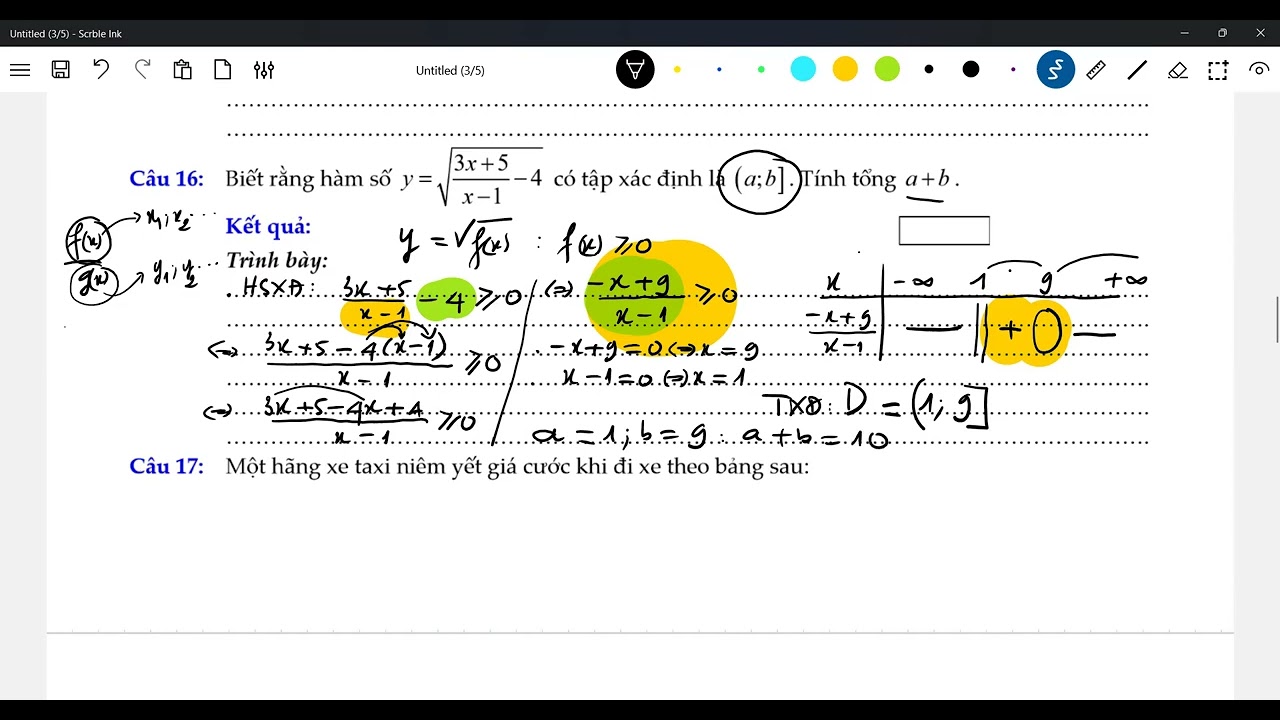Click the Câu 17 heading
1280x720 pixels.
click(x=166, y=466)
